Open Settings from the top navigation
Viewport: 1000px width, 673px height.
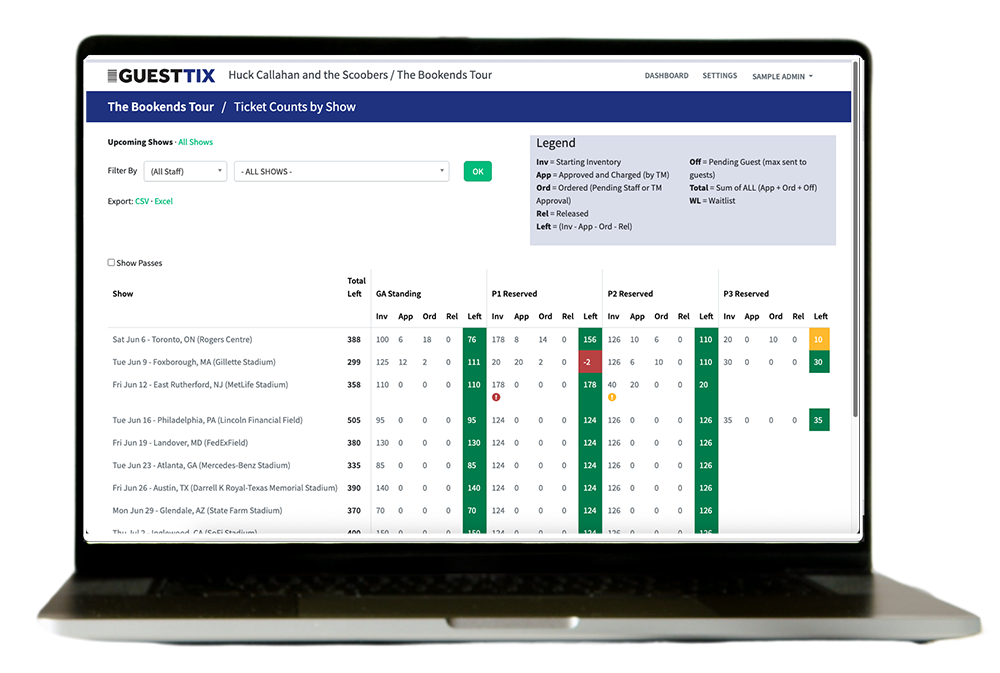[719, 76]
